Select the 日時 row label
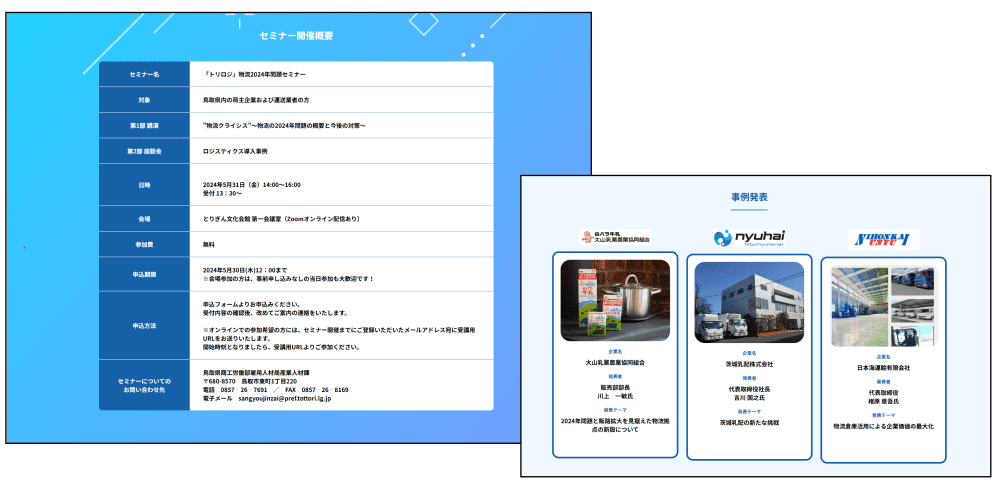Viewport: 1000px width, 484px height. 144,185
